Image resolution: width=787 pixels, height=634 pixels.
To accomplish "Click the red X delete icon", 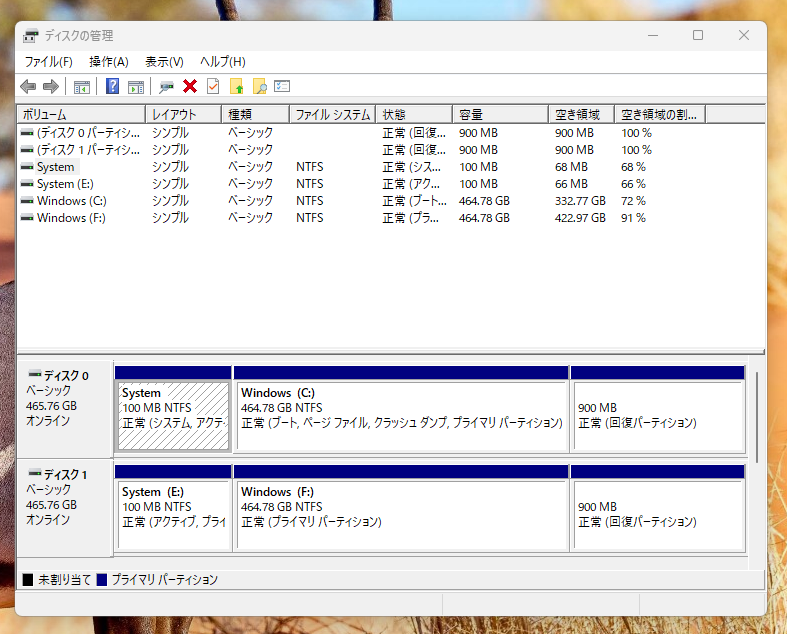I will (x=189, y=87).
